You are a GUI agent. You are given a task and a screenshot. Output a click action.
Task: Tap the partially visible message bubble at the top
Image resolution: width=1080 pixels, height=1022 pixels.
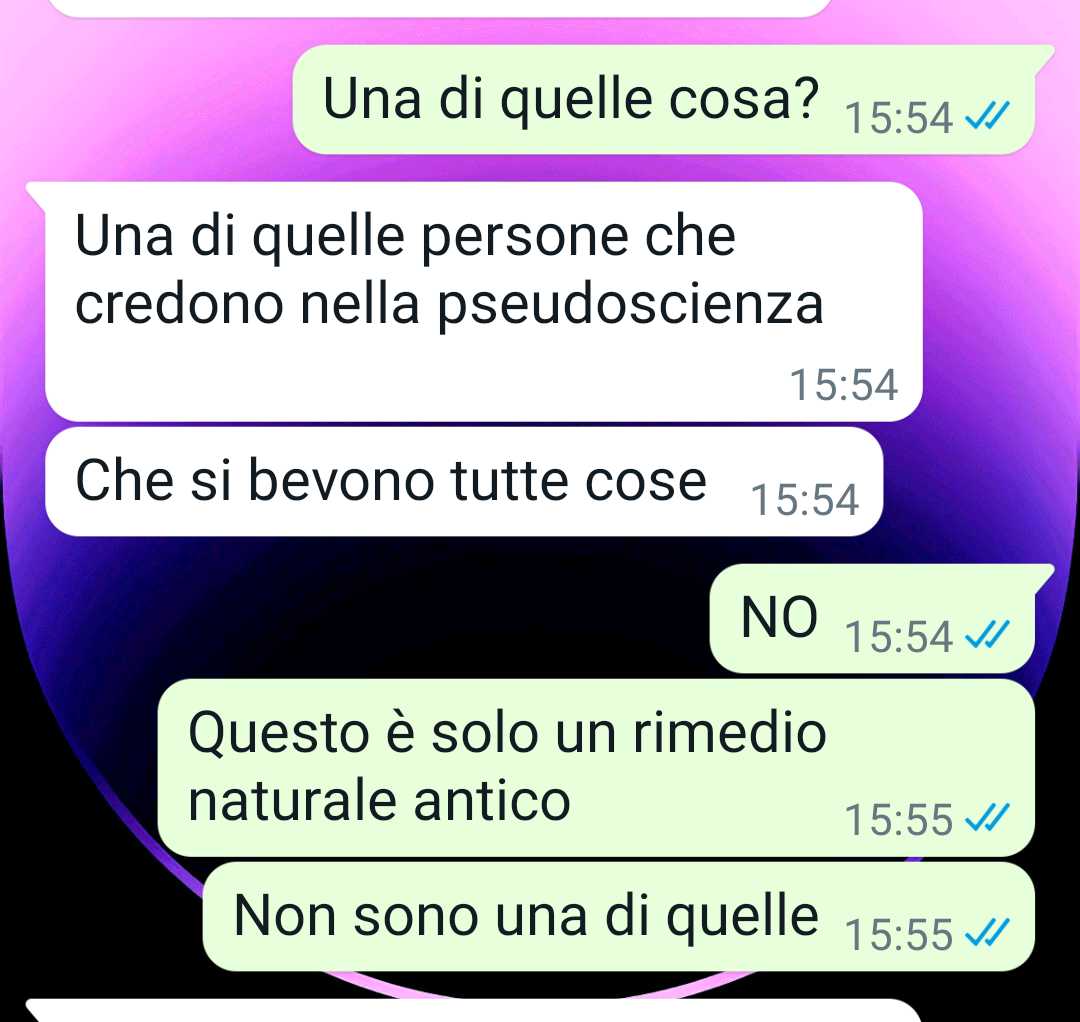(441, 8)
